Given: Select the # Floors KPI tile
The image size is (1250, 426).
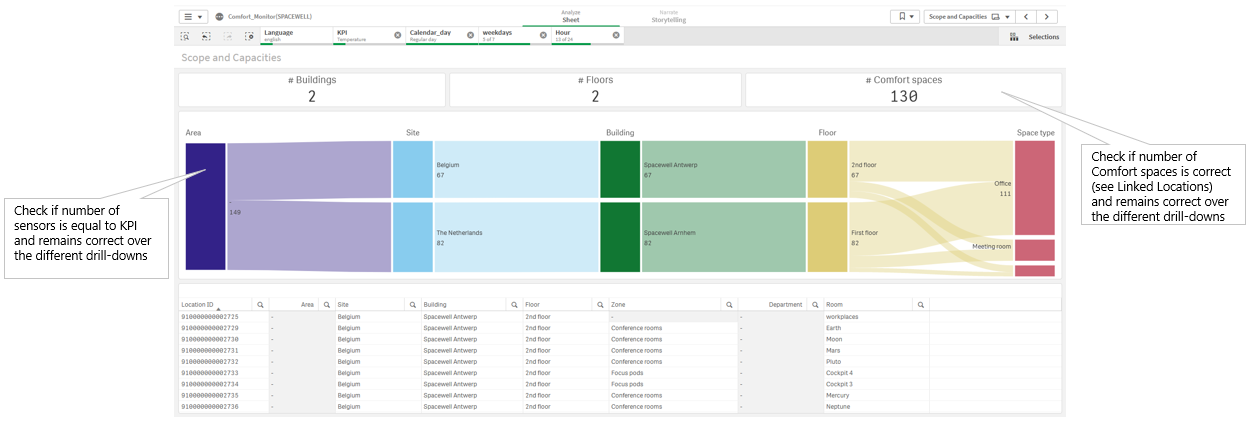Looking at the screenshot, I should pyautogui.click(x=595, y=89).
